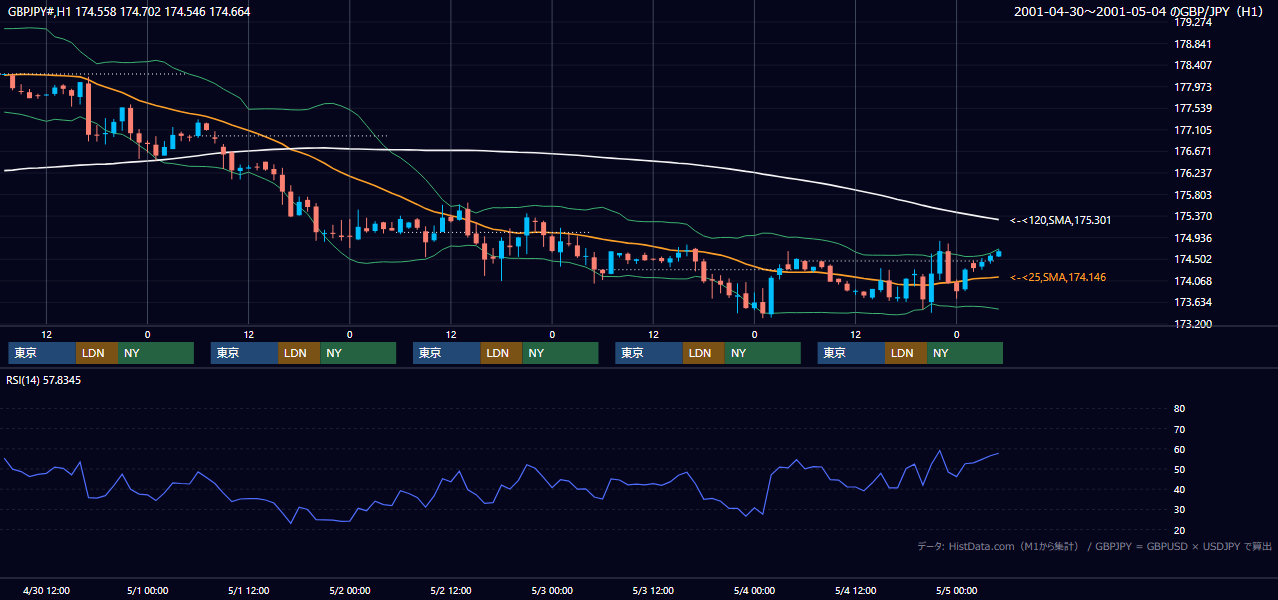This screenshot has height=600, width=1278.
Task: Click price axis value 177.105
Action: (x=1192, y=130)
